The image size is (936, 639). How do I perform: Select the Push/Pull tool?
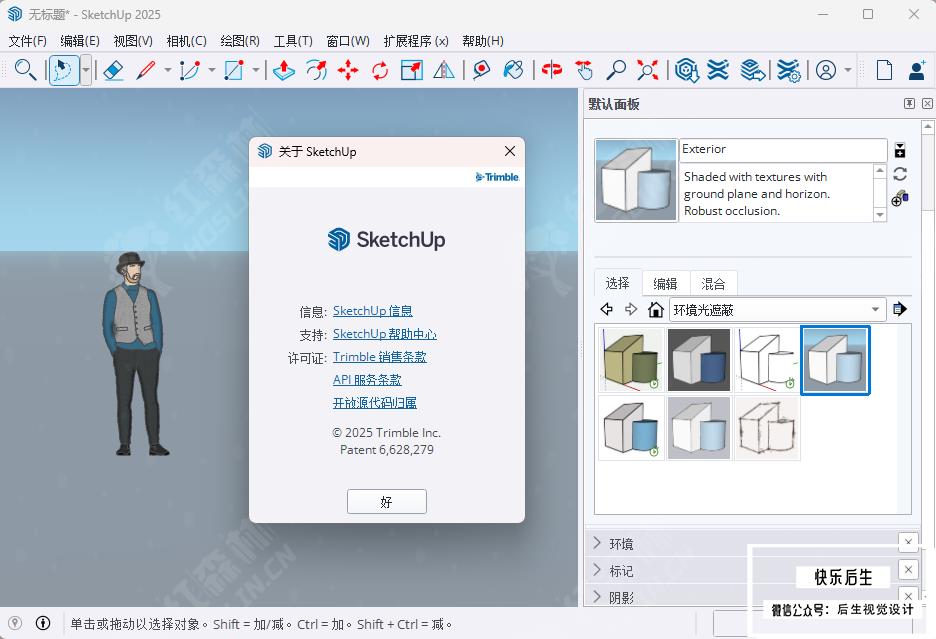click(284, 70)
